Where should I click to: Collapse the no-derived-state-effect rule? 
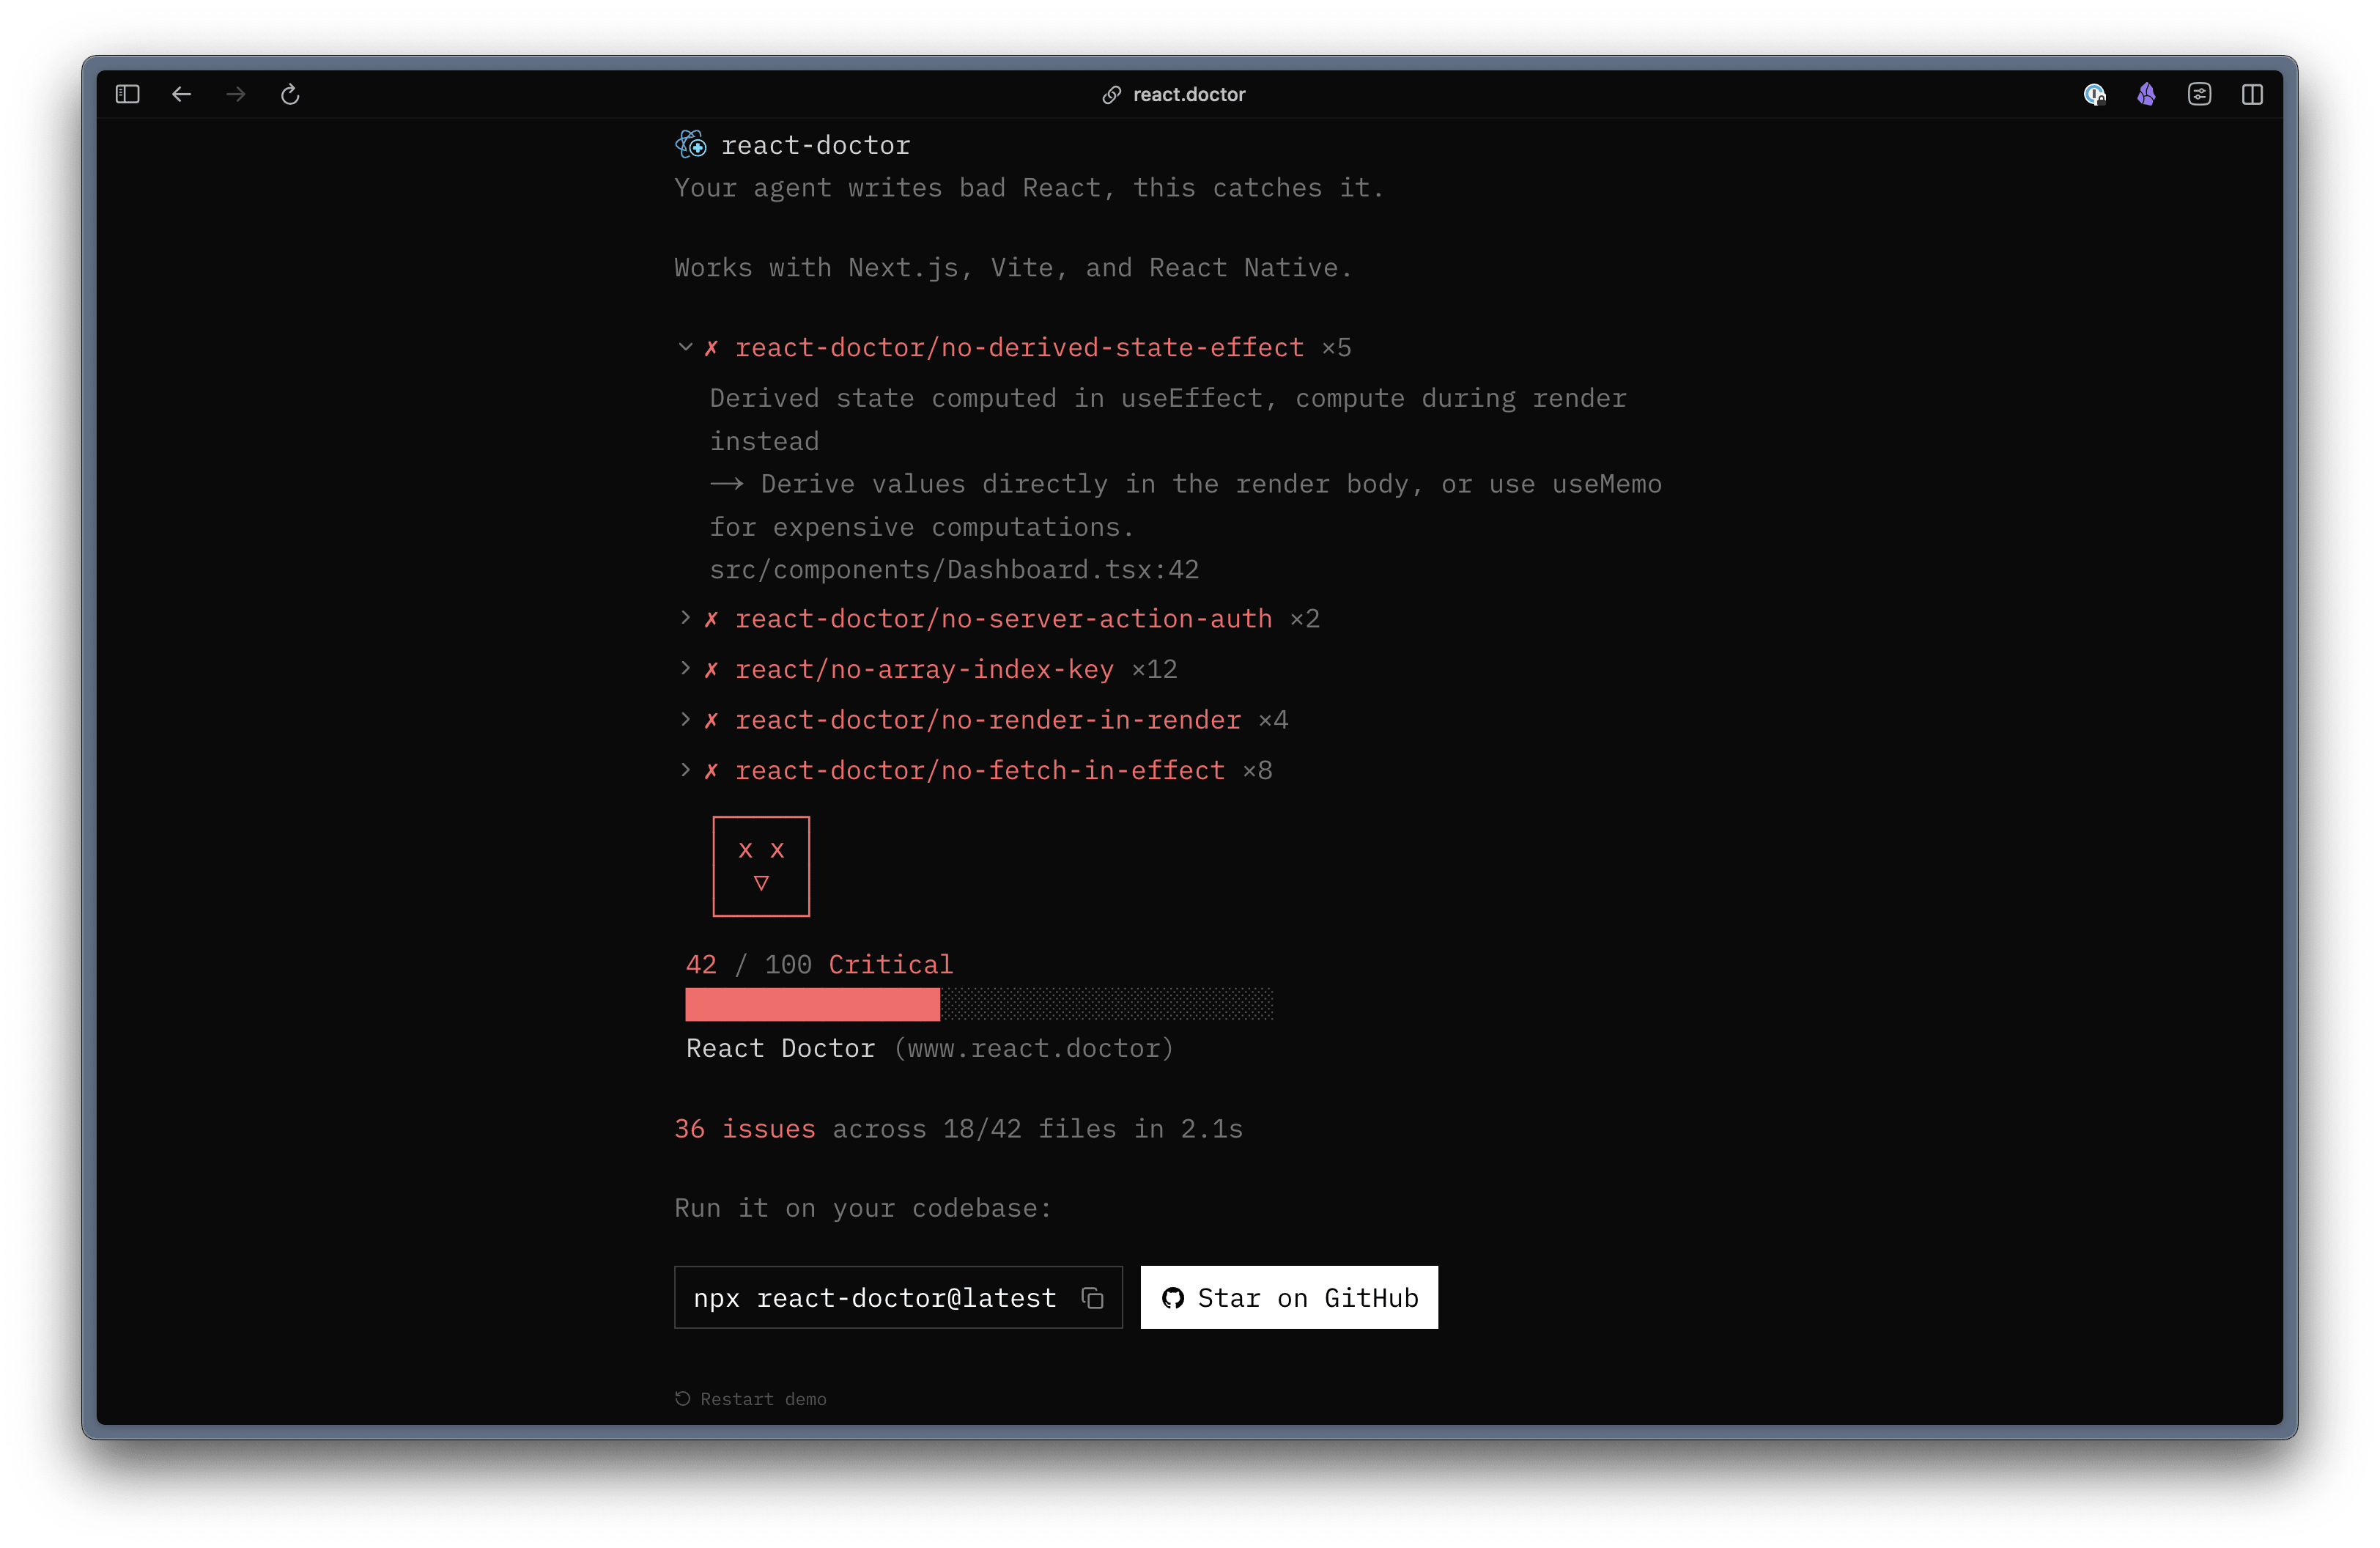tap(685, 347)
